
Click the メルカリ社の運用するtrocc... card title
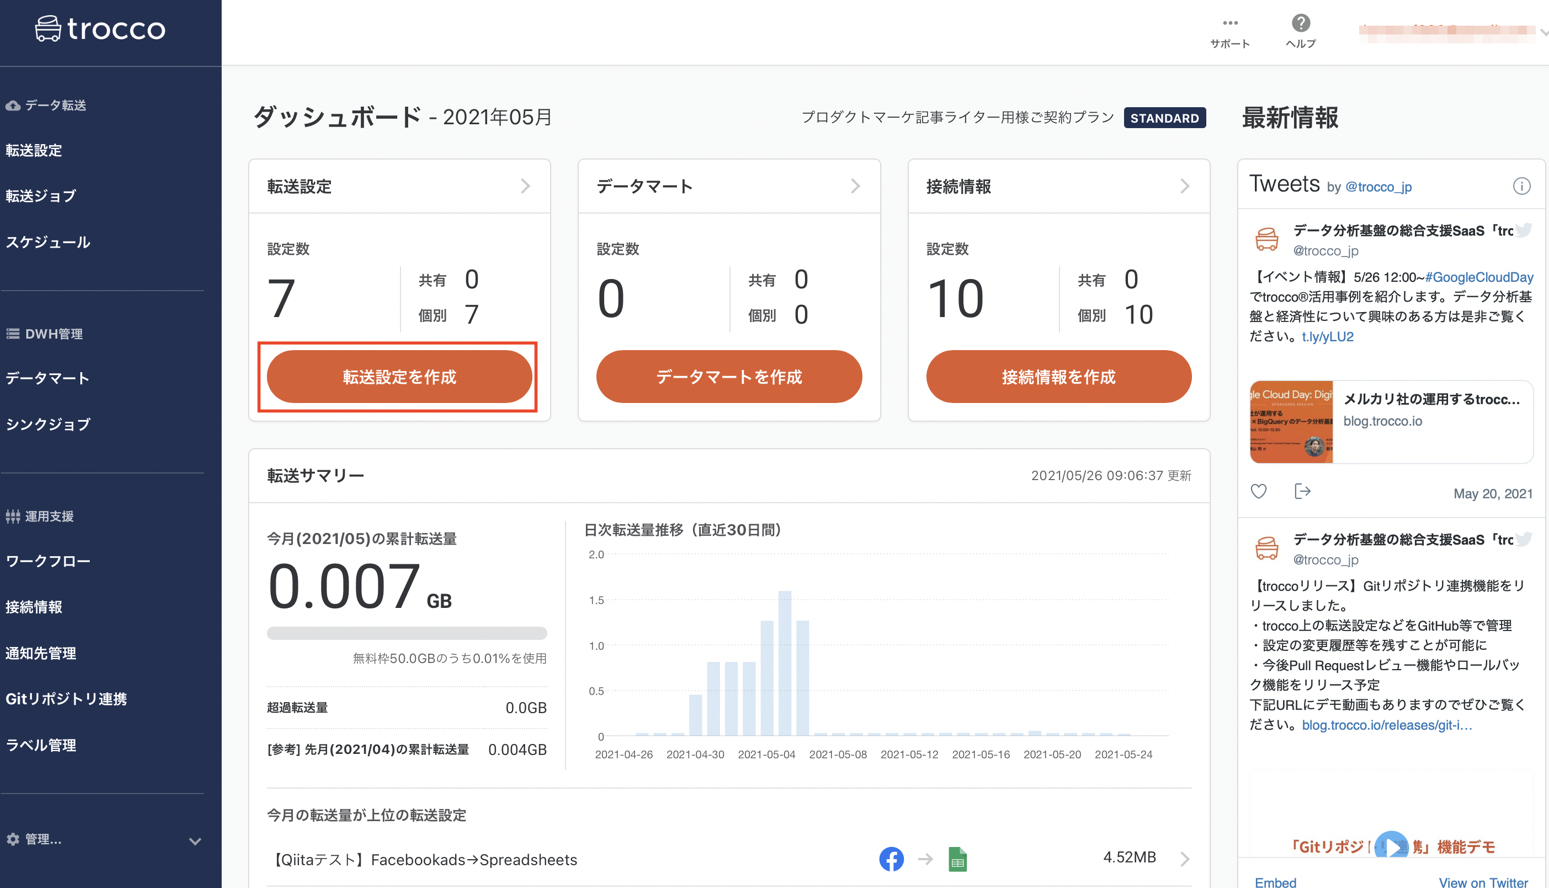1431,399
